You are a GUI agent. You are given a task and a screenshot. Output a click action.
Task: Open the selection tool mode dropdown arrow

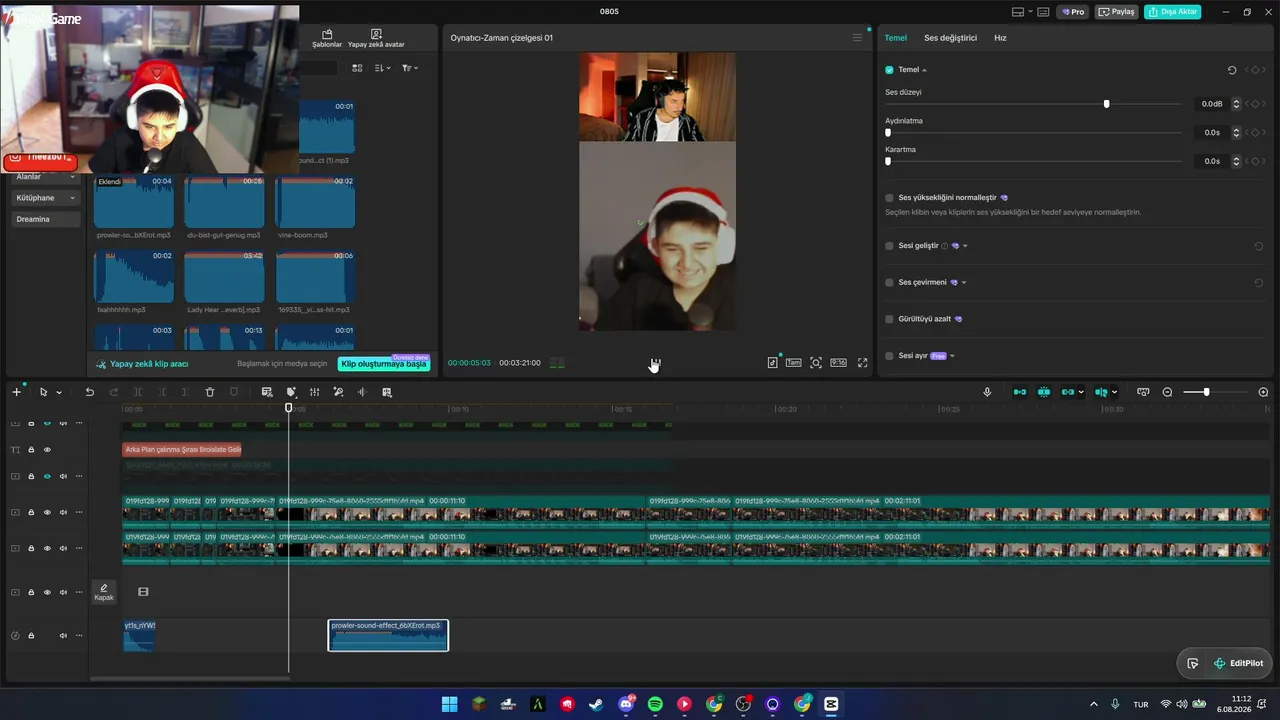coord(59,393)
